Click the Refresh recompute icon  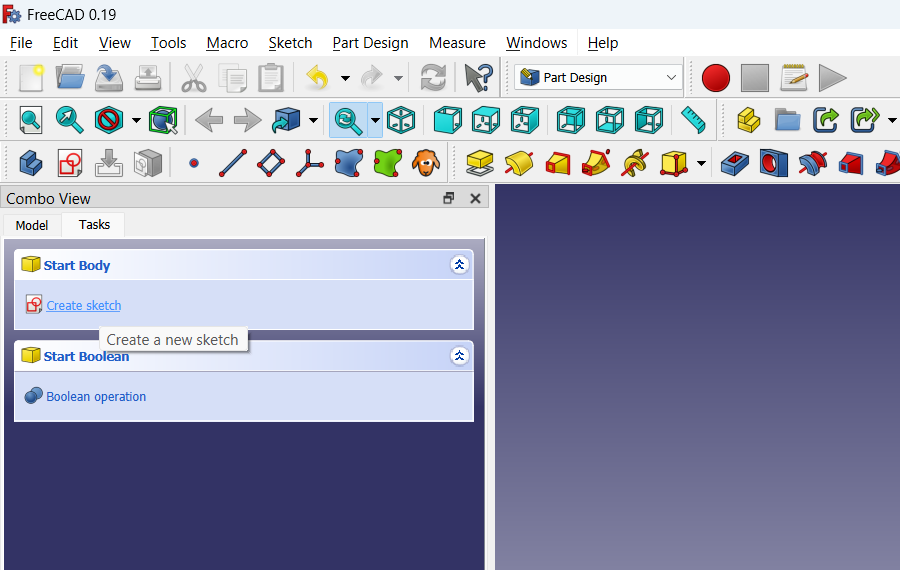click(433, 77)
